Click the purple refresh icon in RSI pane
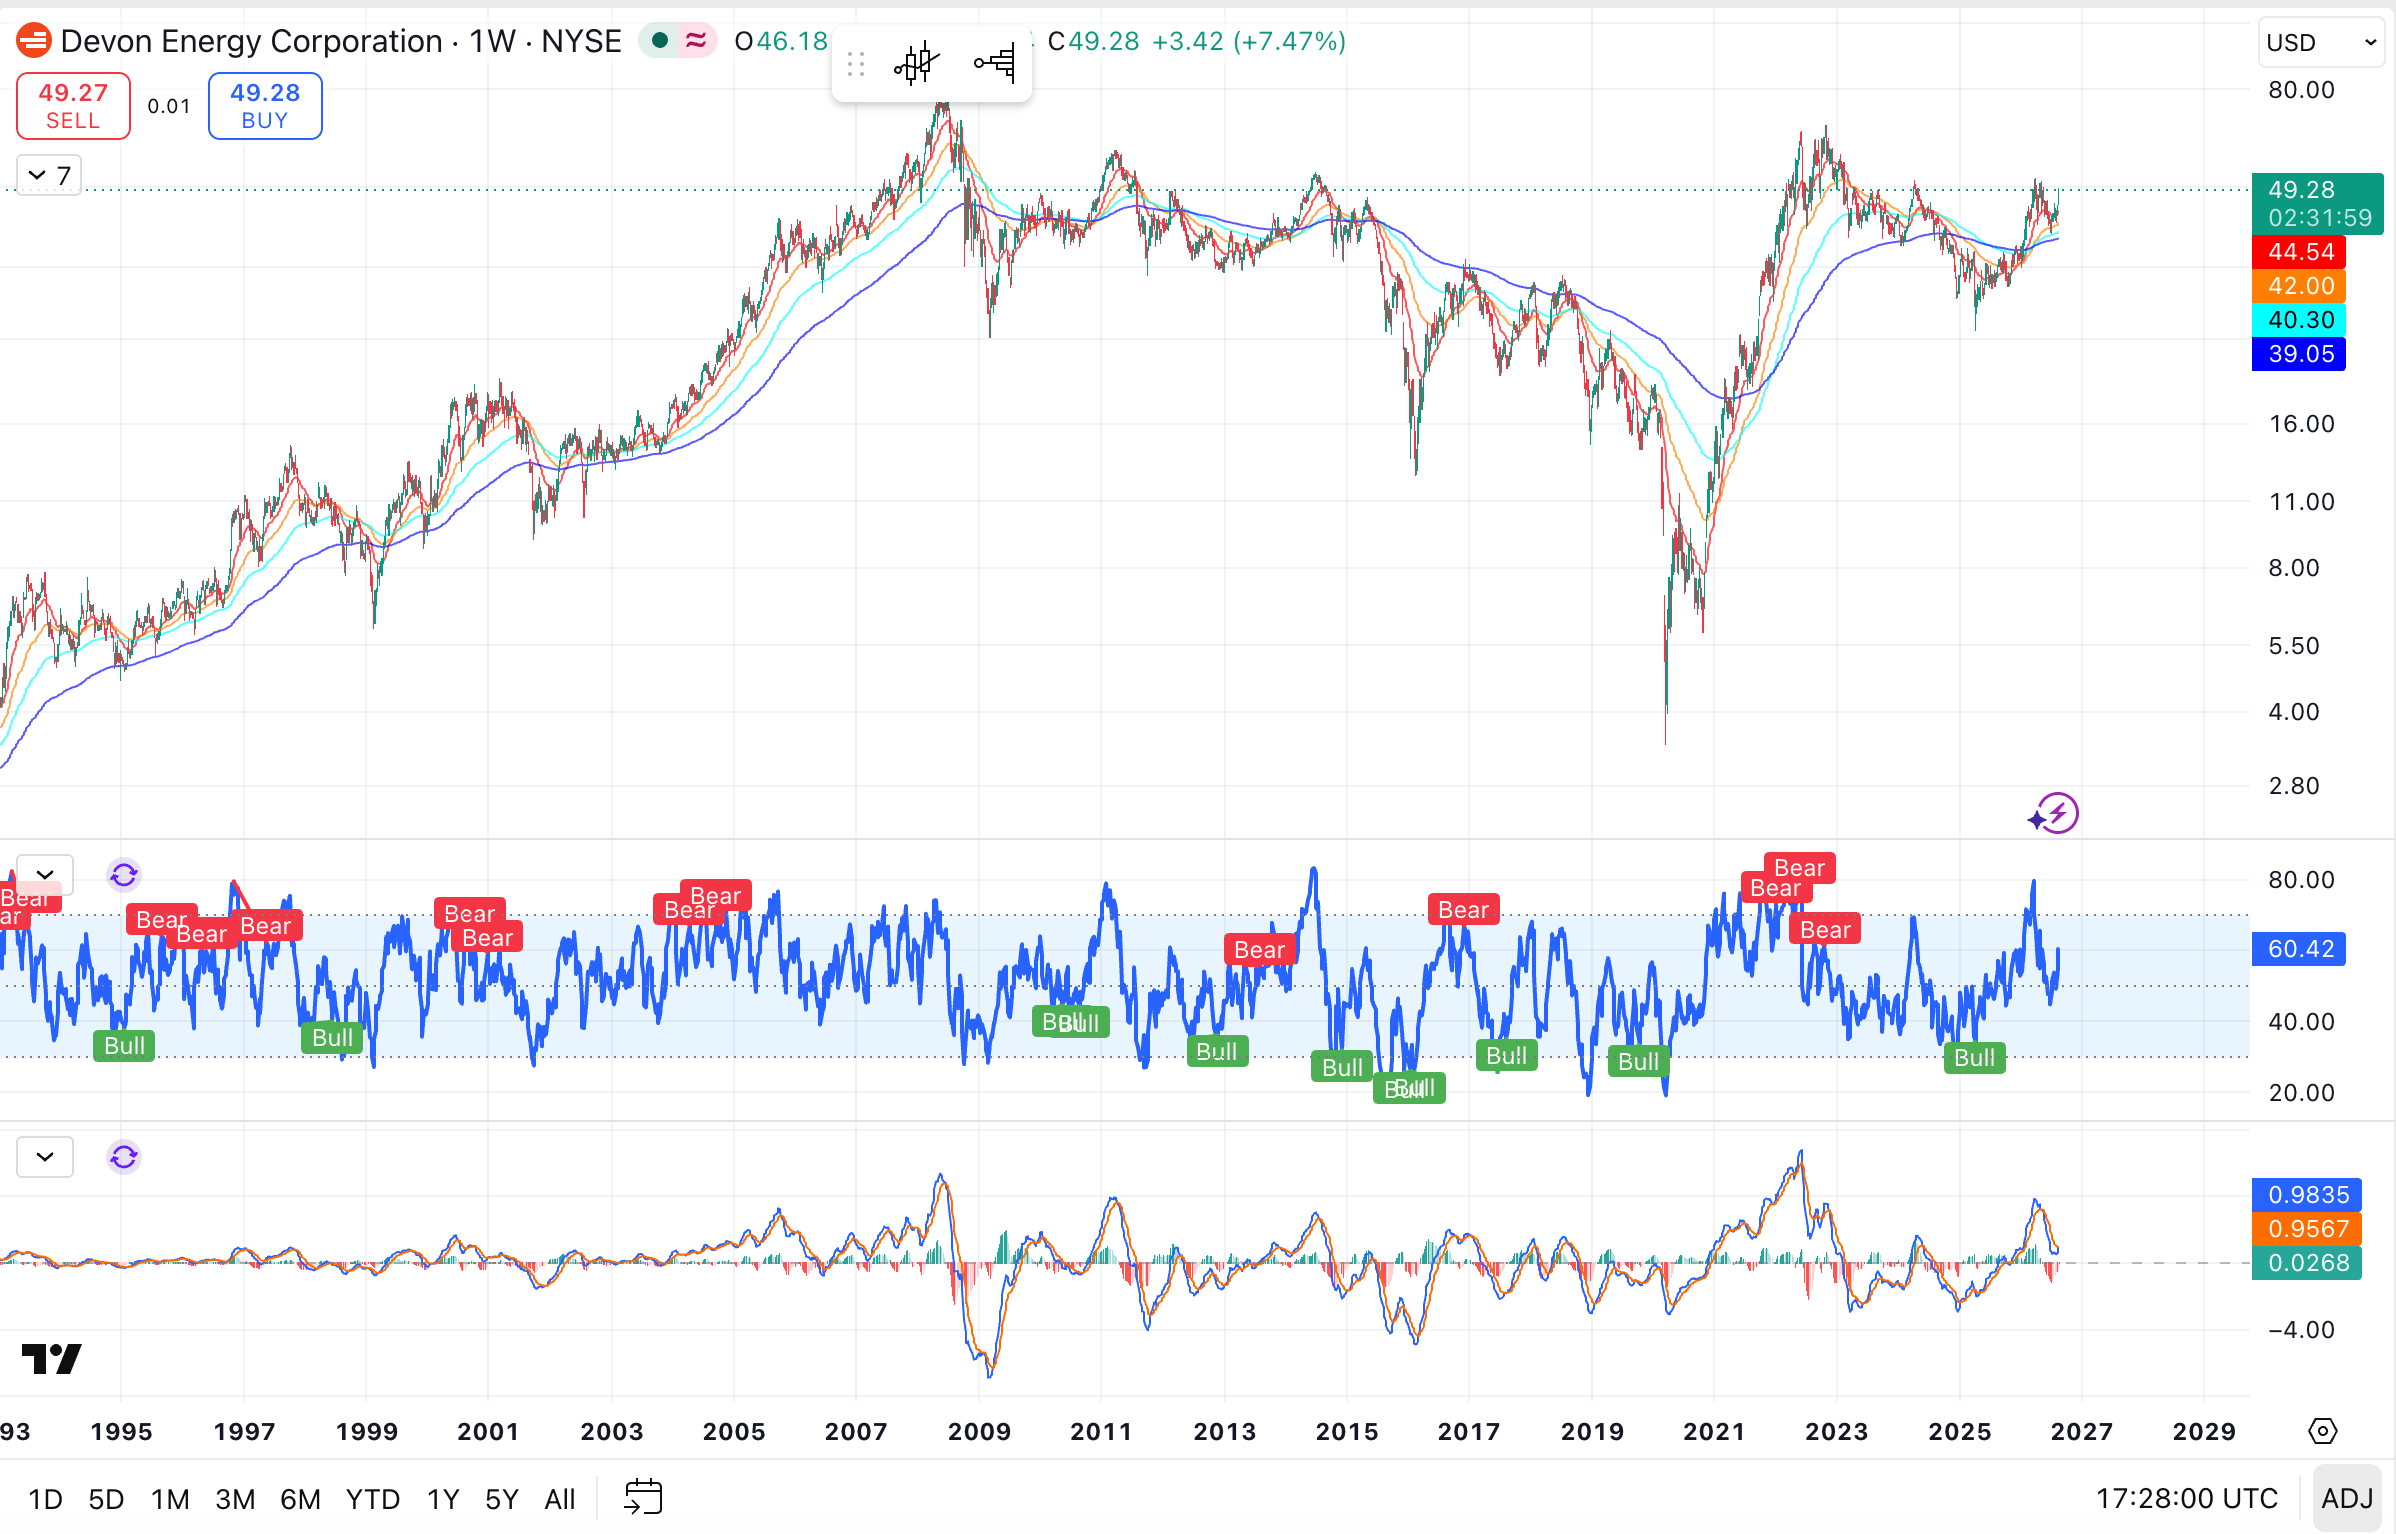 [x=124, y=876]
